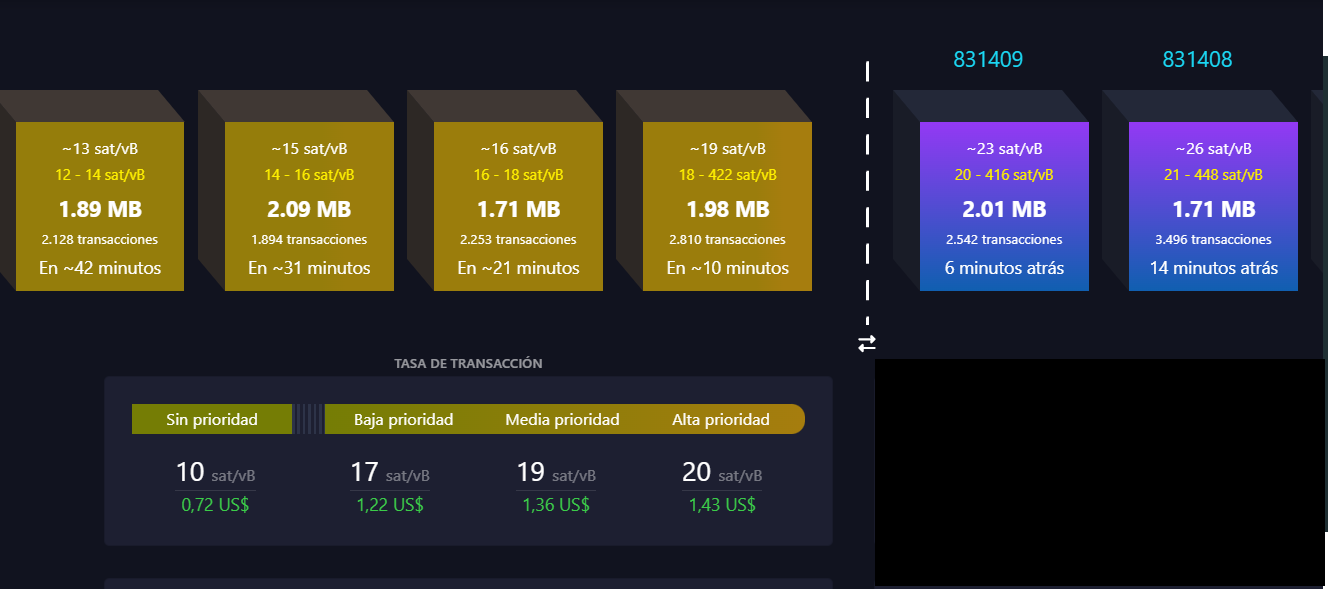Click the Alta prioridad fee label
The image size is (1328, 589).
[x=721, y=419]
